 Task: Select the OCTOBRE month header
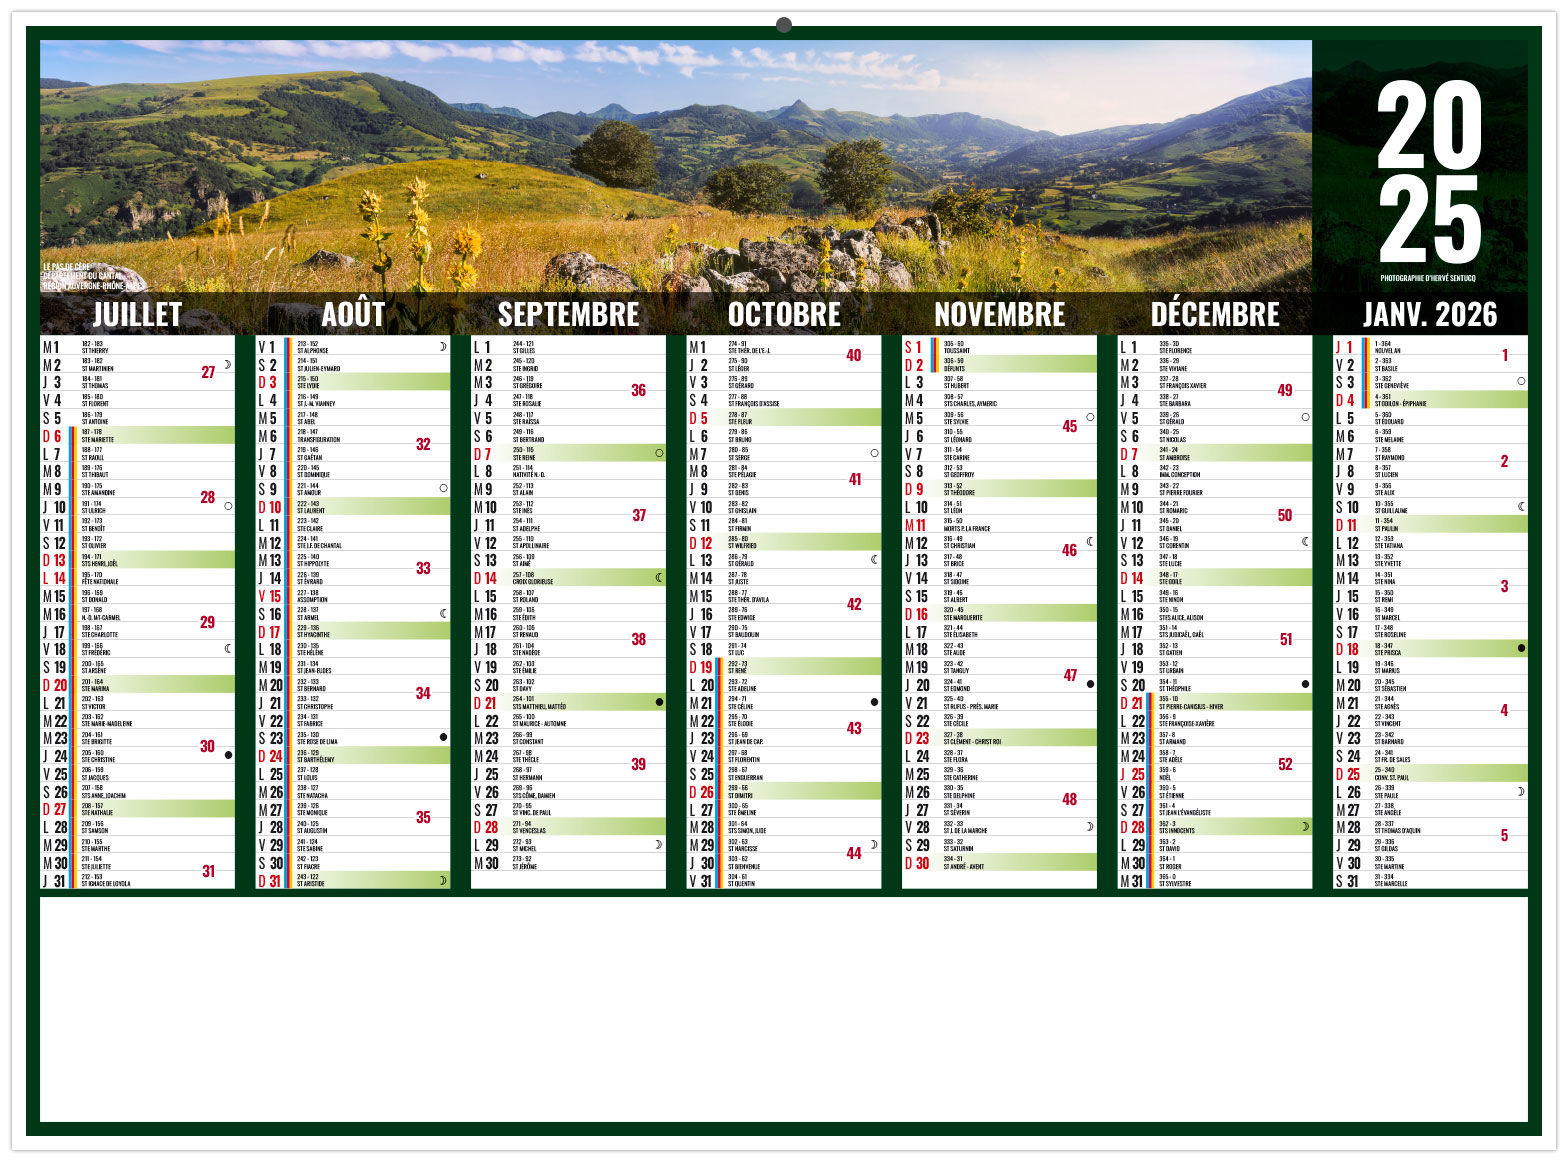click(784, 314)
